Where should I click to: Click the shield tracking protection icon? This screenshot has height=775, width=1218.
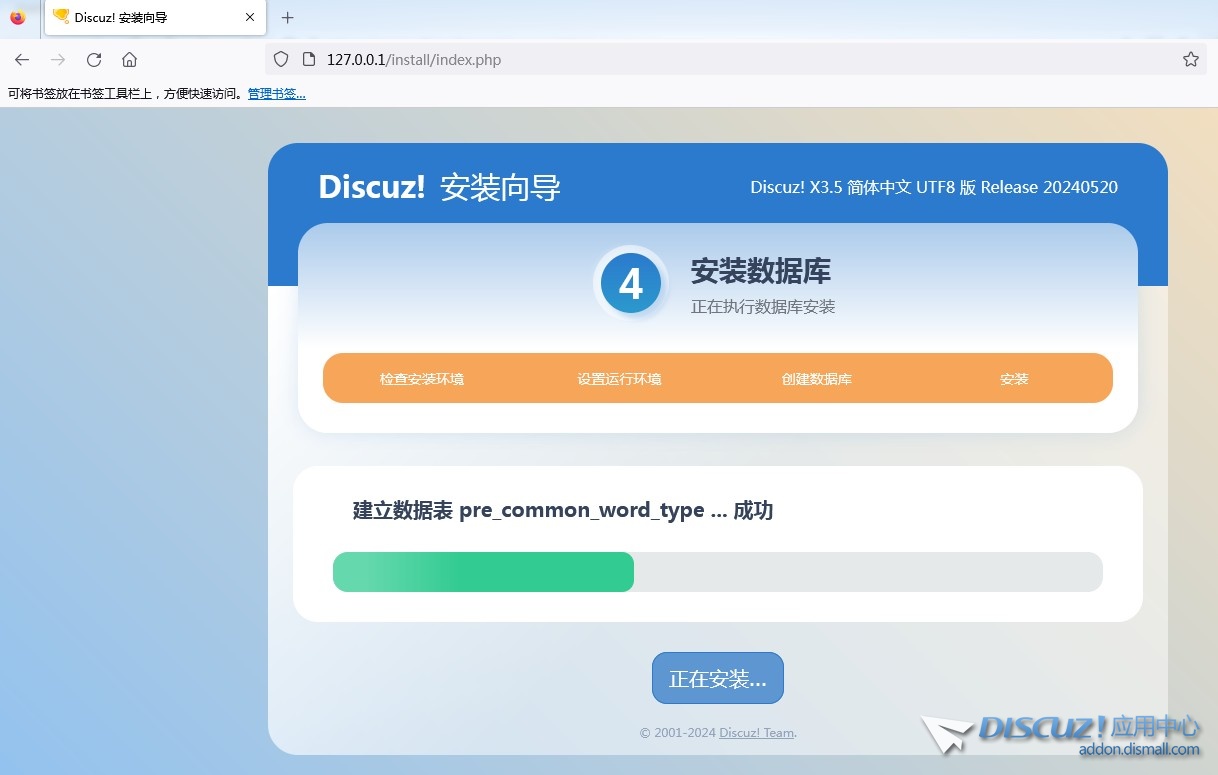(x=281, y=60)
